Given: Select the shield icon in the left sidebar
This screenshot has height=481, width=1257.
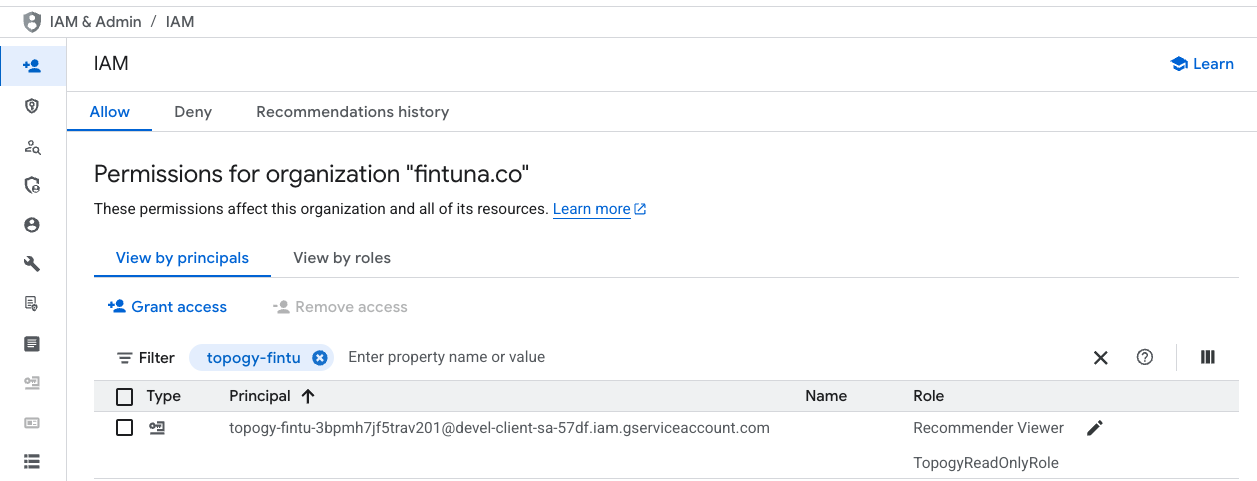Looking at the screenshot, I should point(32,106).
